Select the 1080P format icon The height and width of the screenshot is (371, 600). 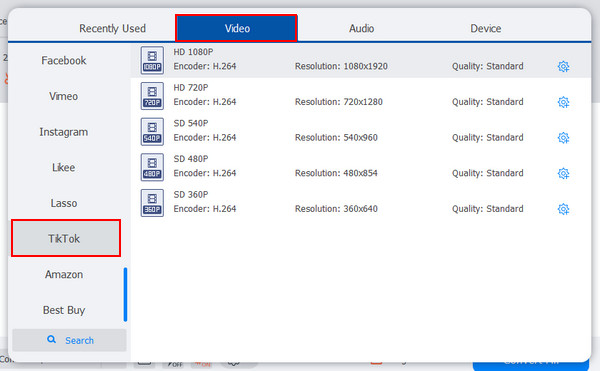point(152,60)
